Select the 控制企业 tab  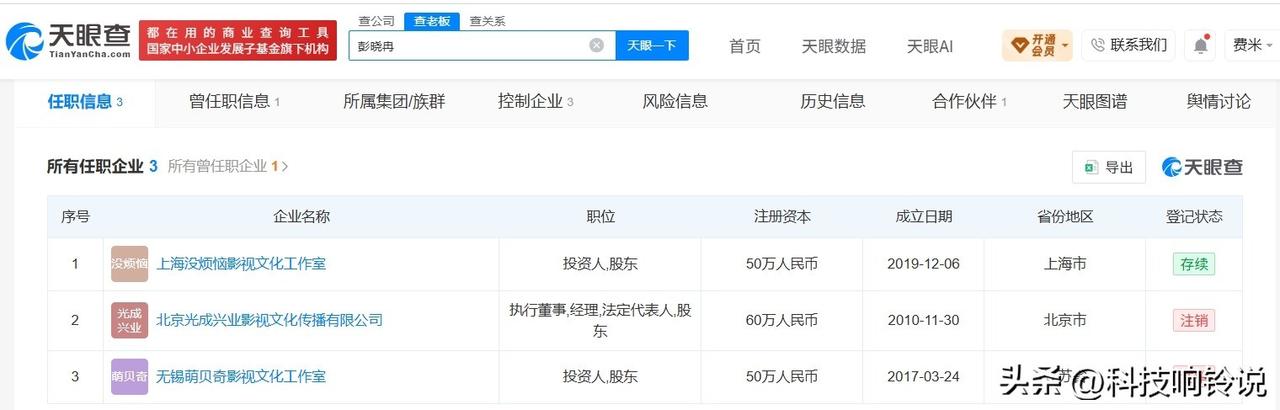point(535,101)
